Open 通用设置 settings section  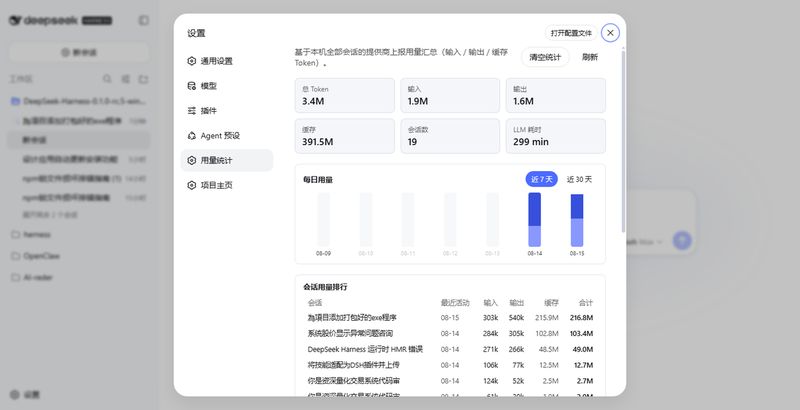coord(227,61)
